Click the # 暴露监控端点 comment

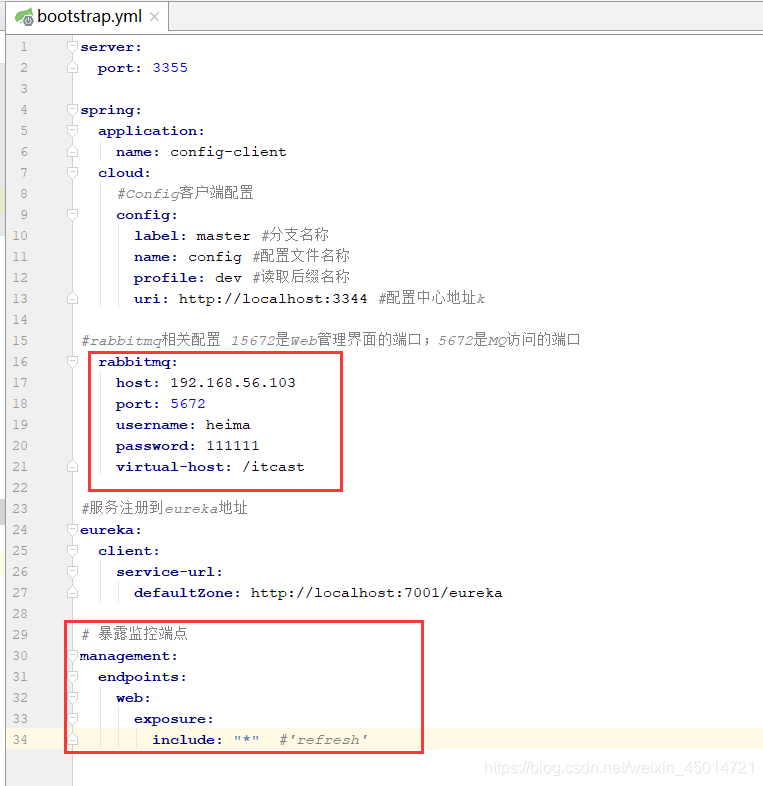(x=134, y=634)
